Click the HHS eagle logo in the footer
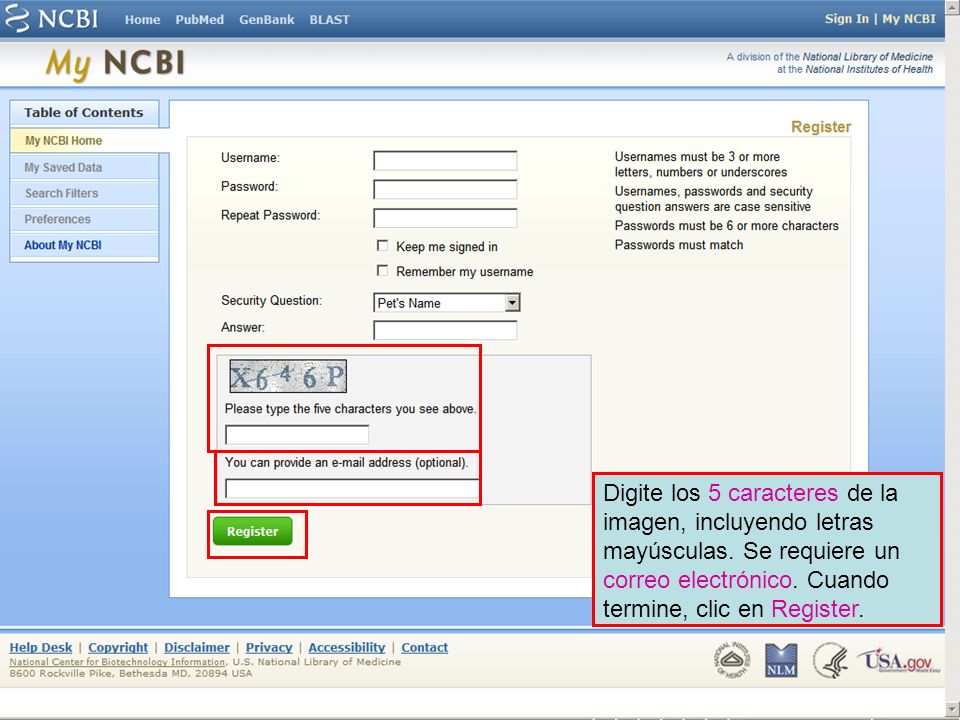Image resolution: width=960 pixels, height=720 pixels. pos(831,661)
